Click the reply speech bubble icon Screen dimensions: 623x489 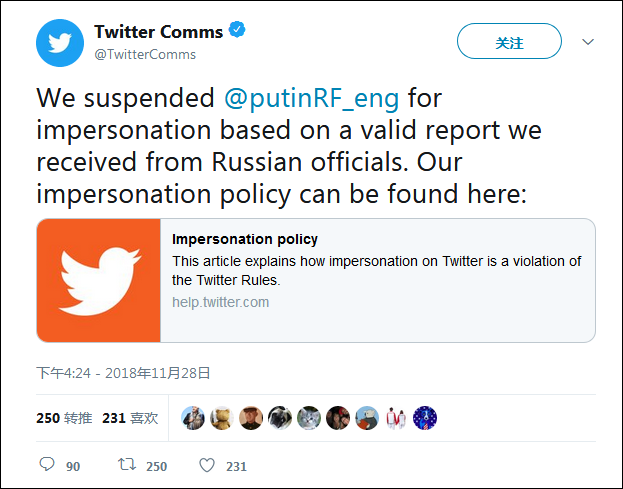pyautogui.click(x=47, y=465)
